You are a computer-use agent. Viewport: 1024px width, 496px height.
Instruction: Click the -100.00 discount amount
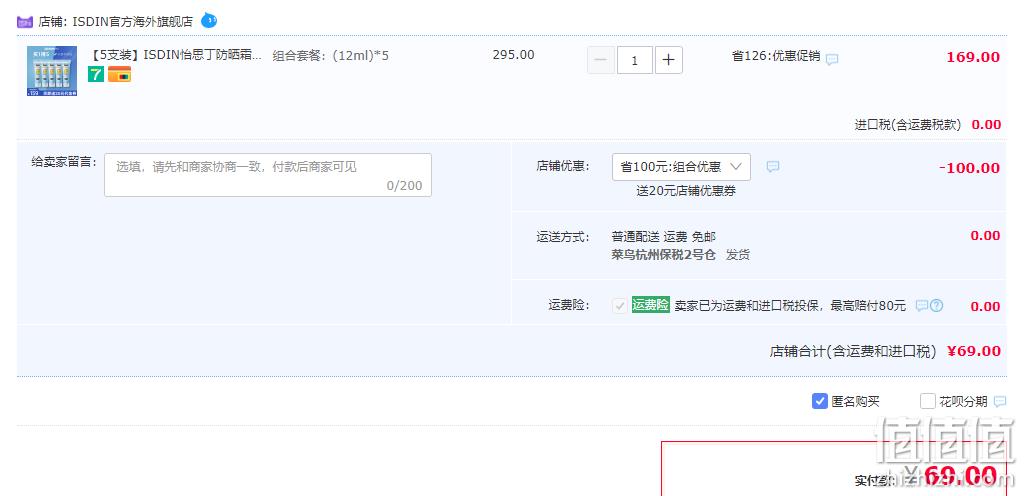tap(969, 168)
